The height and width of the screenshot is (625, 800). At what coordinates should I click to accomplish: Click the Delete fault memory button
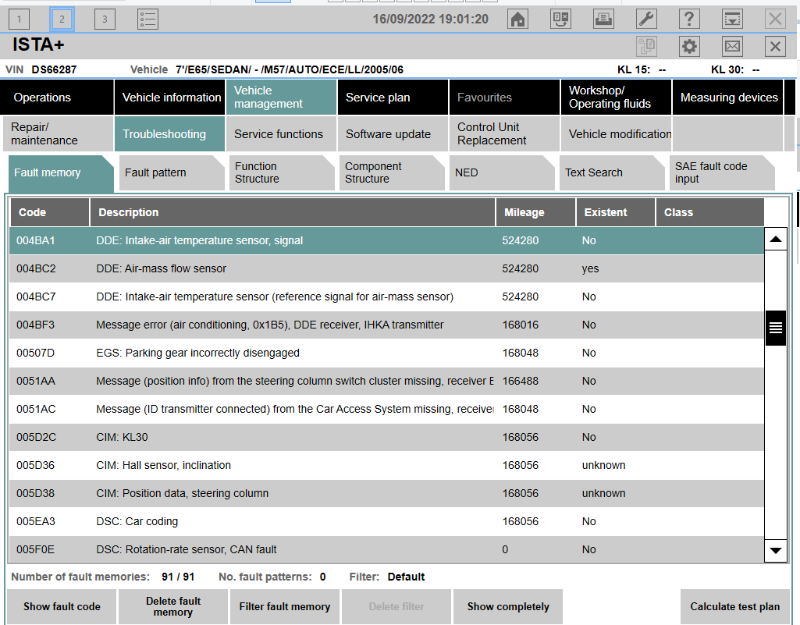[x=173, y=607]
